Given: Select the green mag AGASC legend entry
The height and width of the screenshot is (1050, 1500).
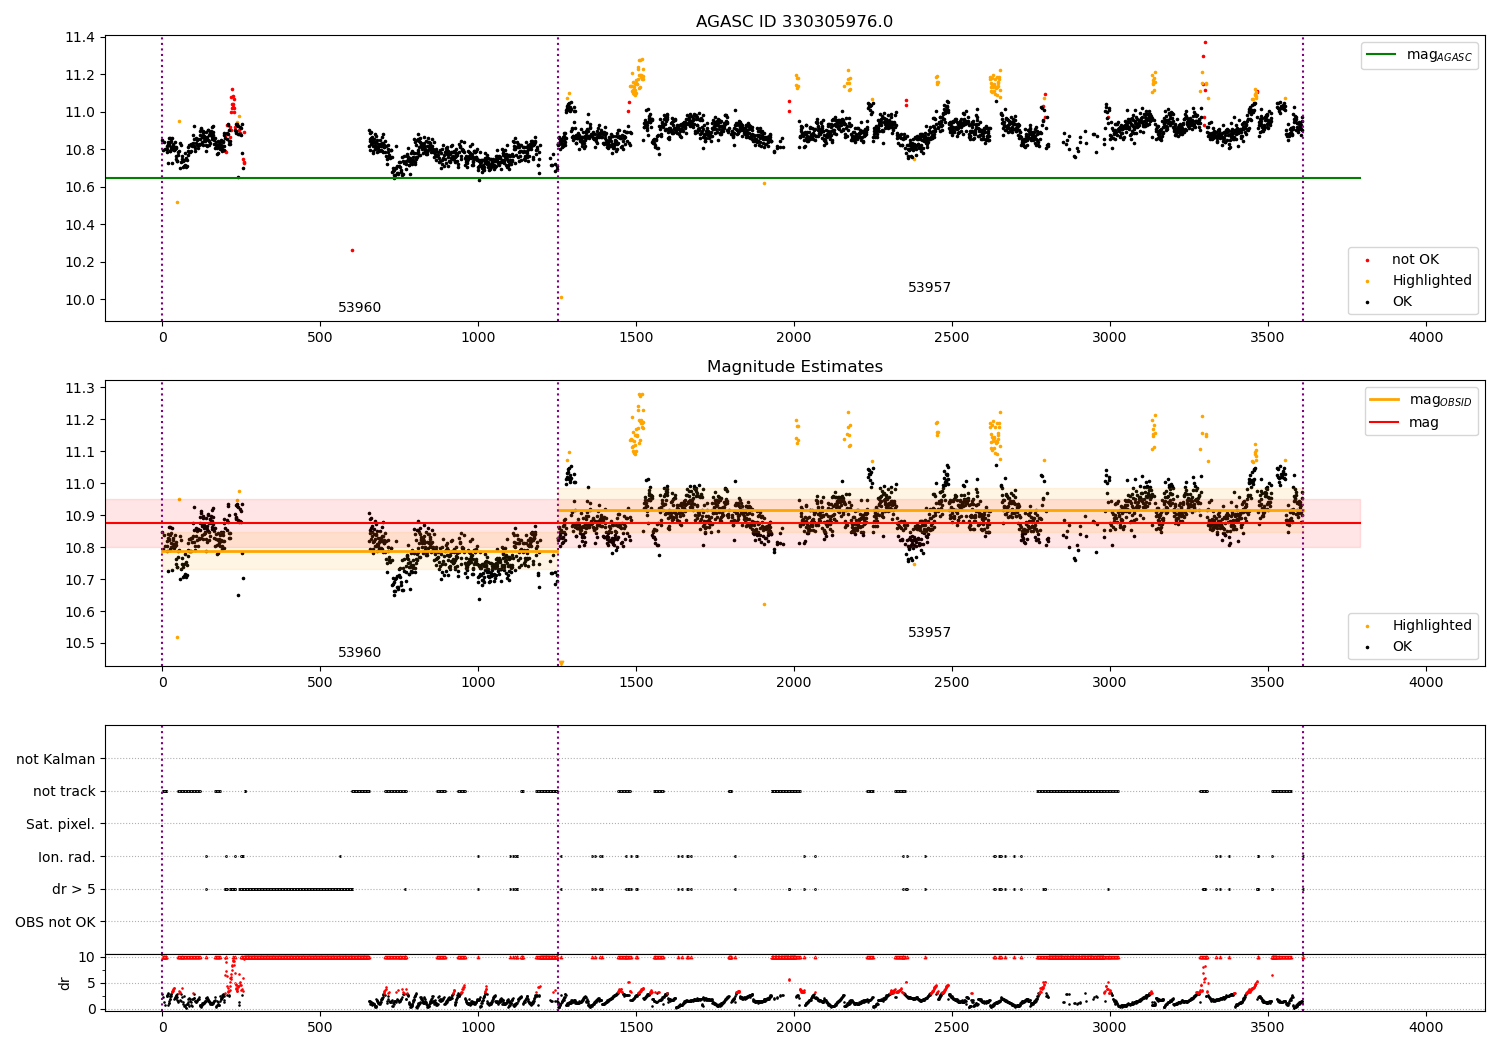Looking at the screenshot, I should pyautogui.click(x=1419, y=55).
